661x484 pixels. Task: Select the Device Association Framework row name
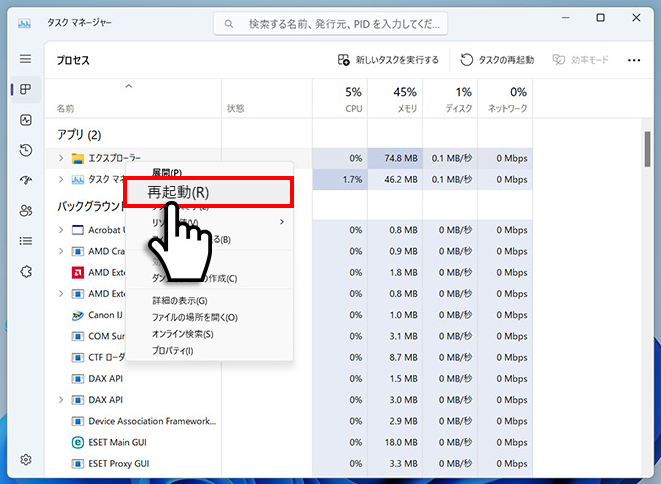(152, 421)
